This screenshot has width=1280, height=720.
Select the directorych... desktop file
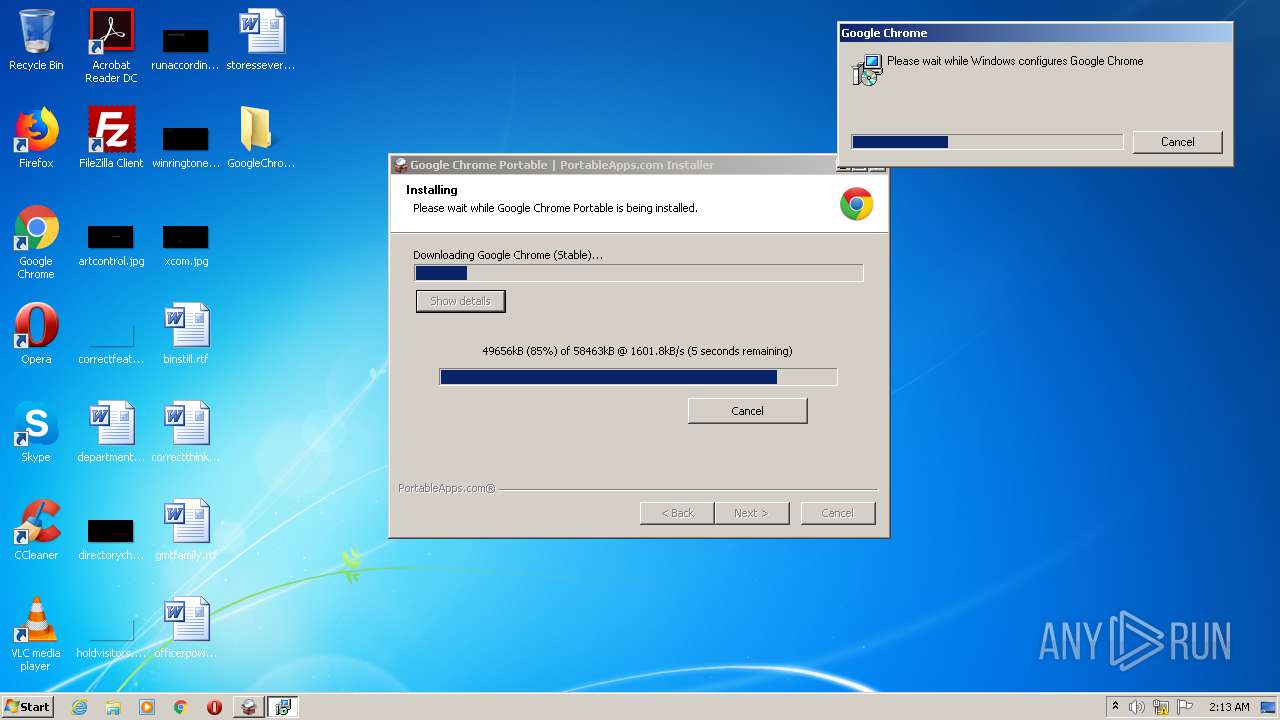click(111, 538)
